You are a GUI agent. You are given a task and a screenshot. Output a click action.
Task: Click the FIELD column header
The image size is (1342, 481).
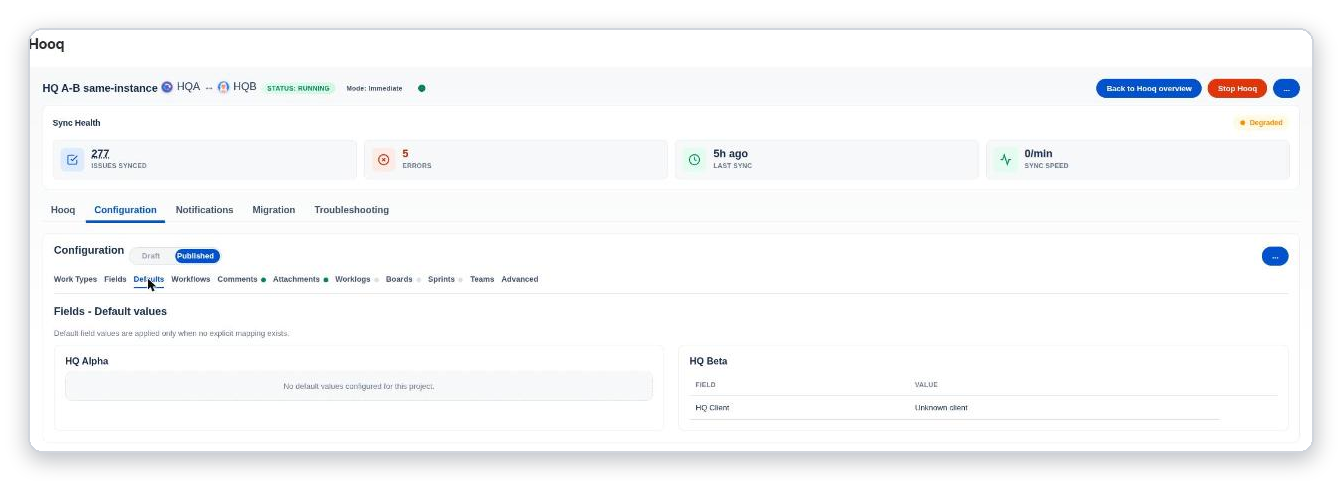click(705, 385)
